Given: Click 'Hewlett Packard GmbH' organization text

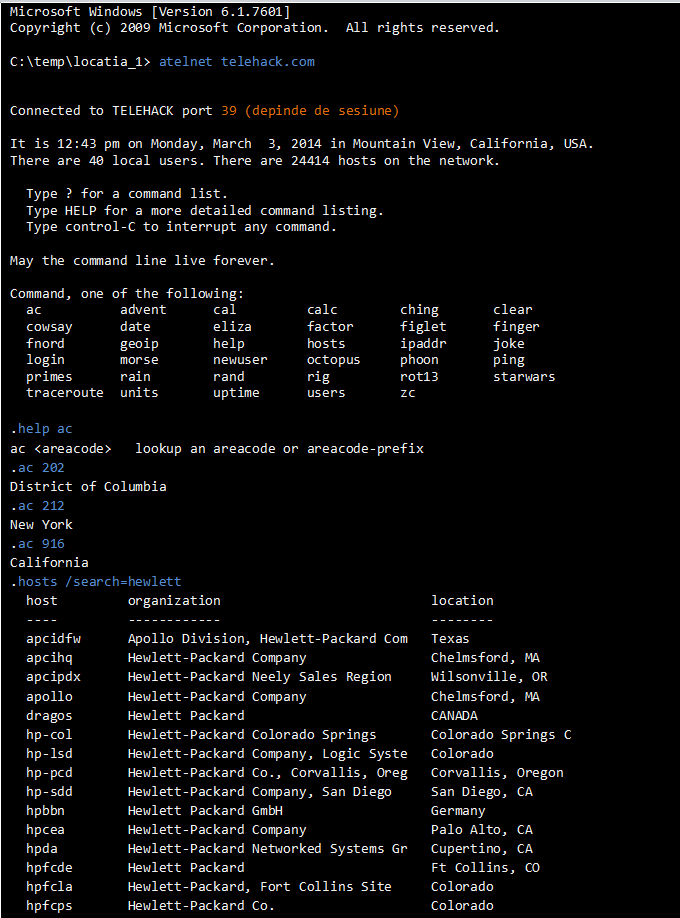Looking at the screenshot, I should tap(205, 811).
